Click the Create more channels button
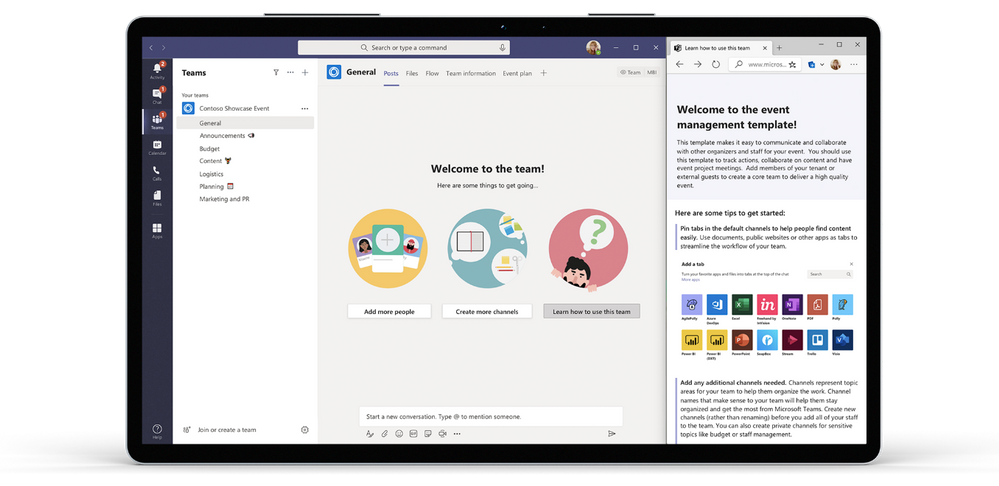 tap(487, 311)
